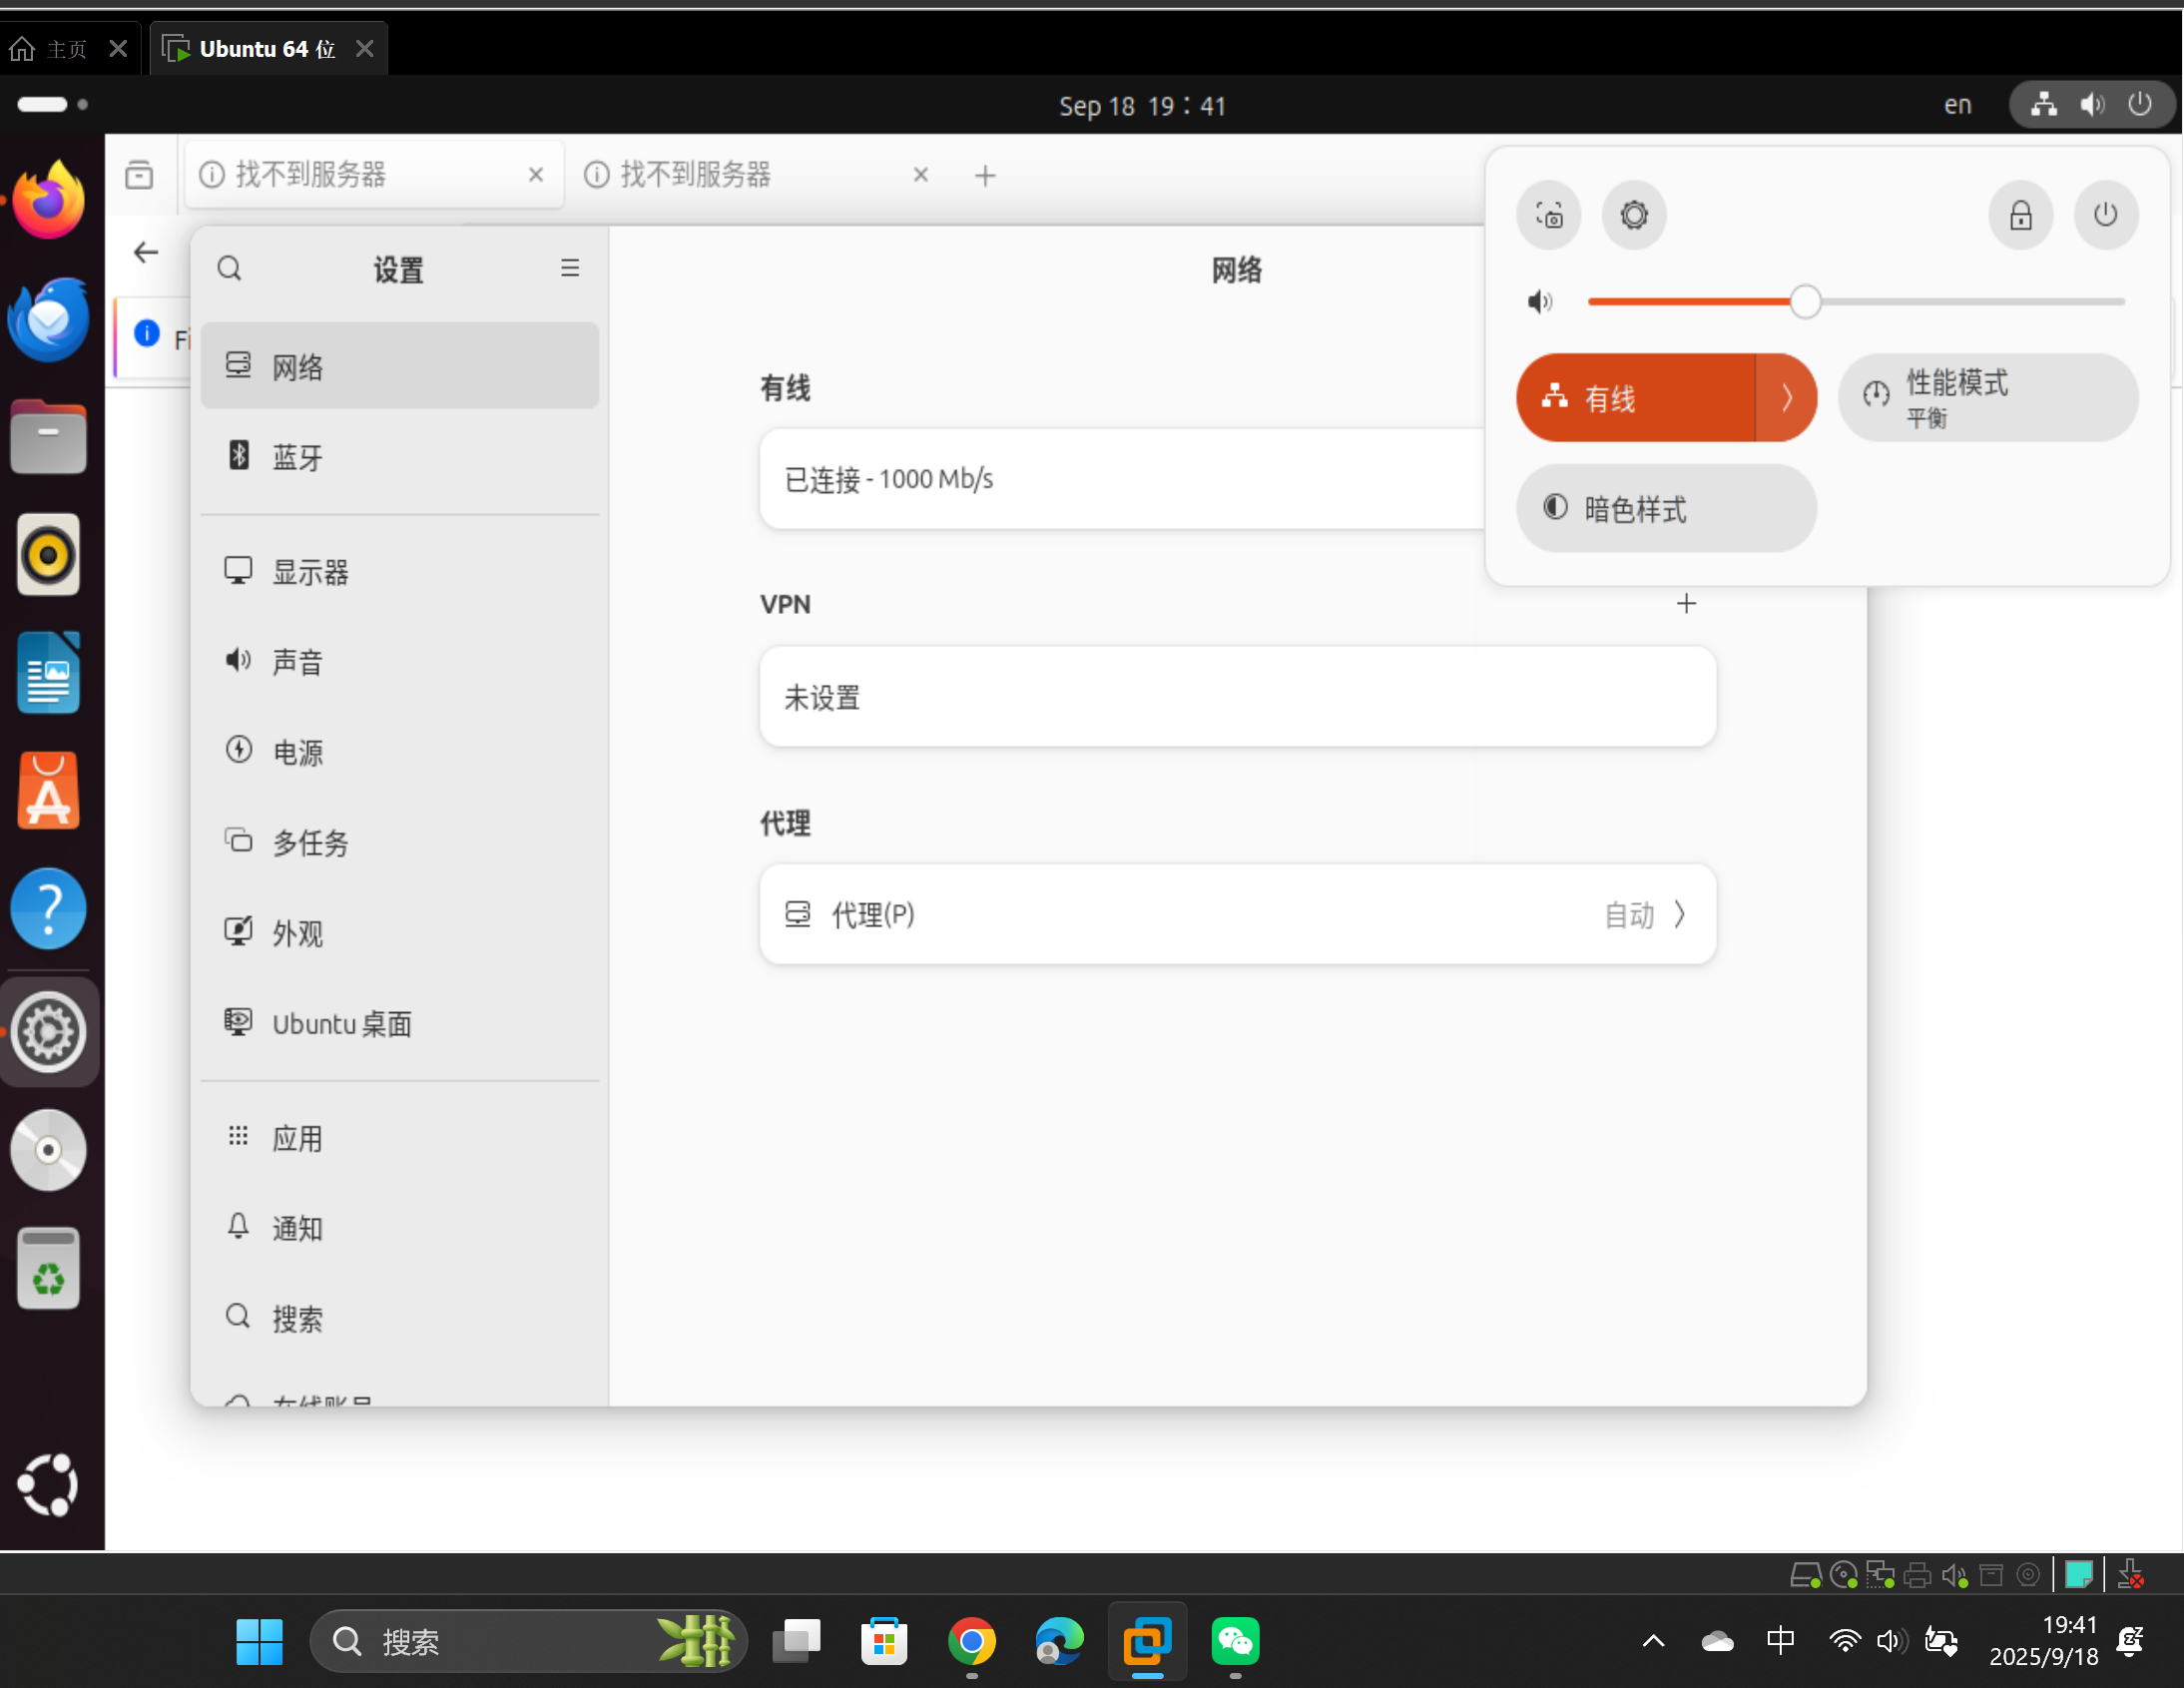Open Rhythmbox music player from the dock
This screenshot has height=1688, width=2184.
pos(48,554)
